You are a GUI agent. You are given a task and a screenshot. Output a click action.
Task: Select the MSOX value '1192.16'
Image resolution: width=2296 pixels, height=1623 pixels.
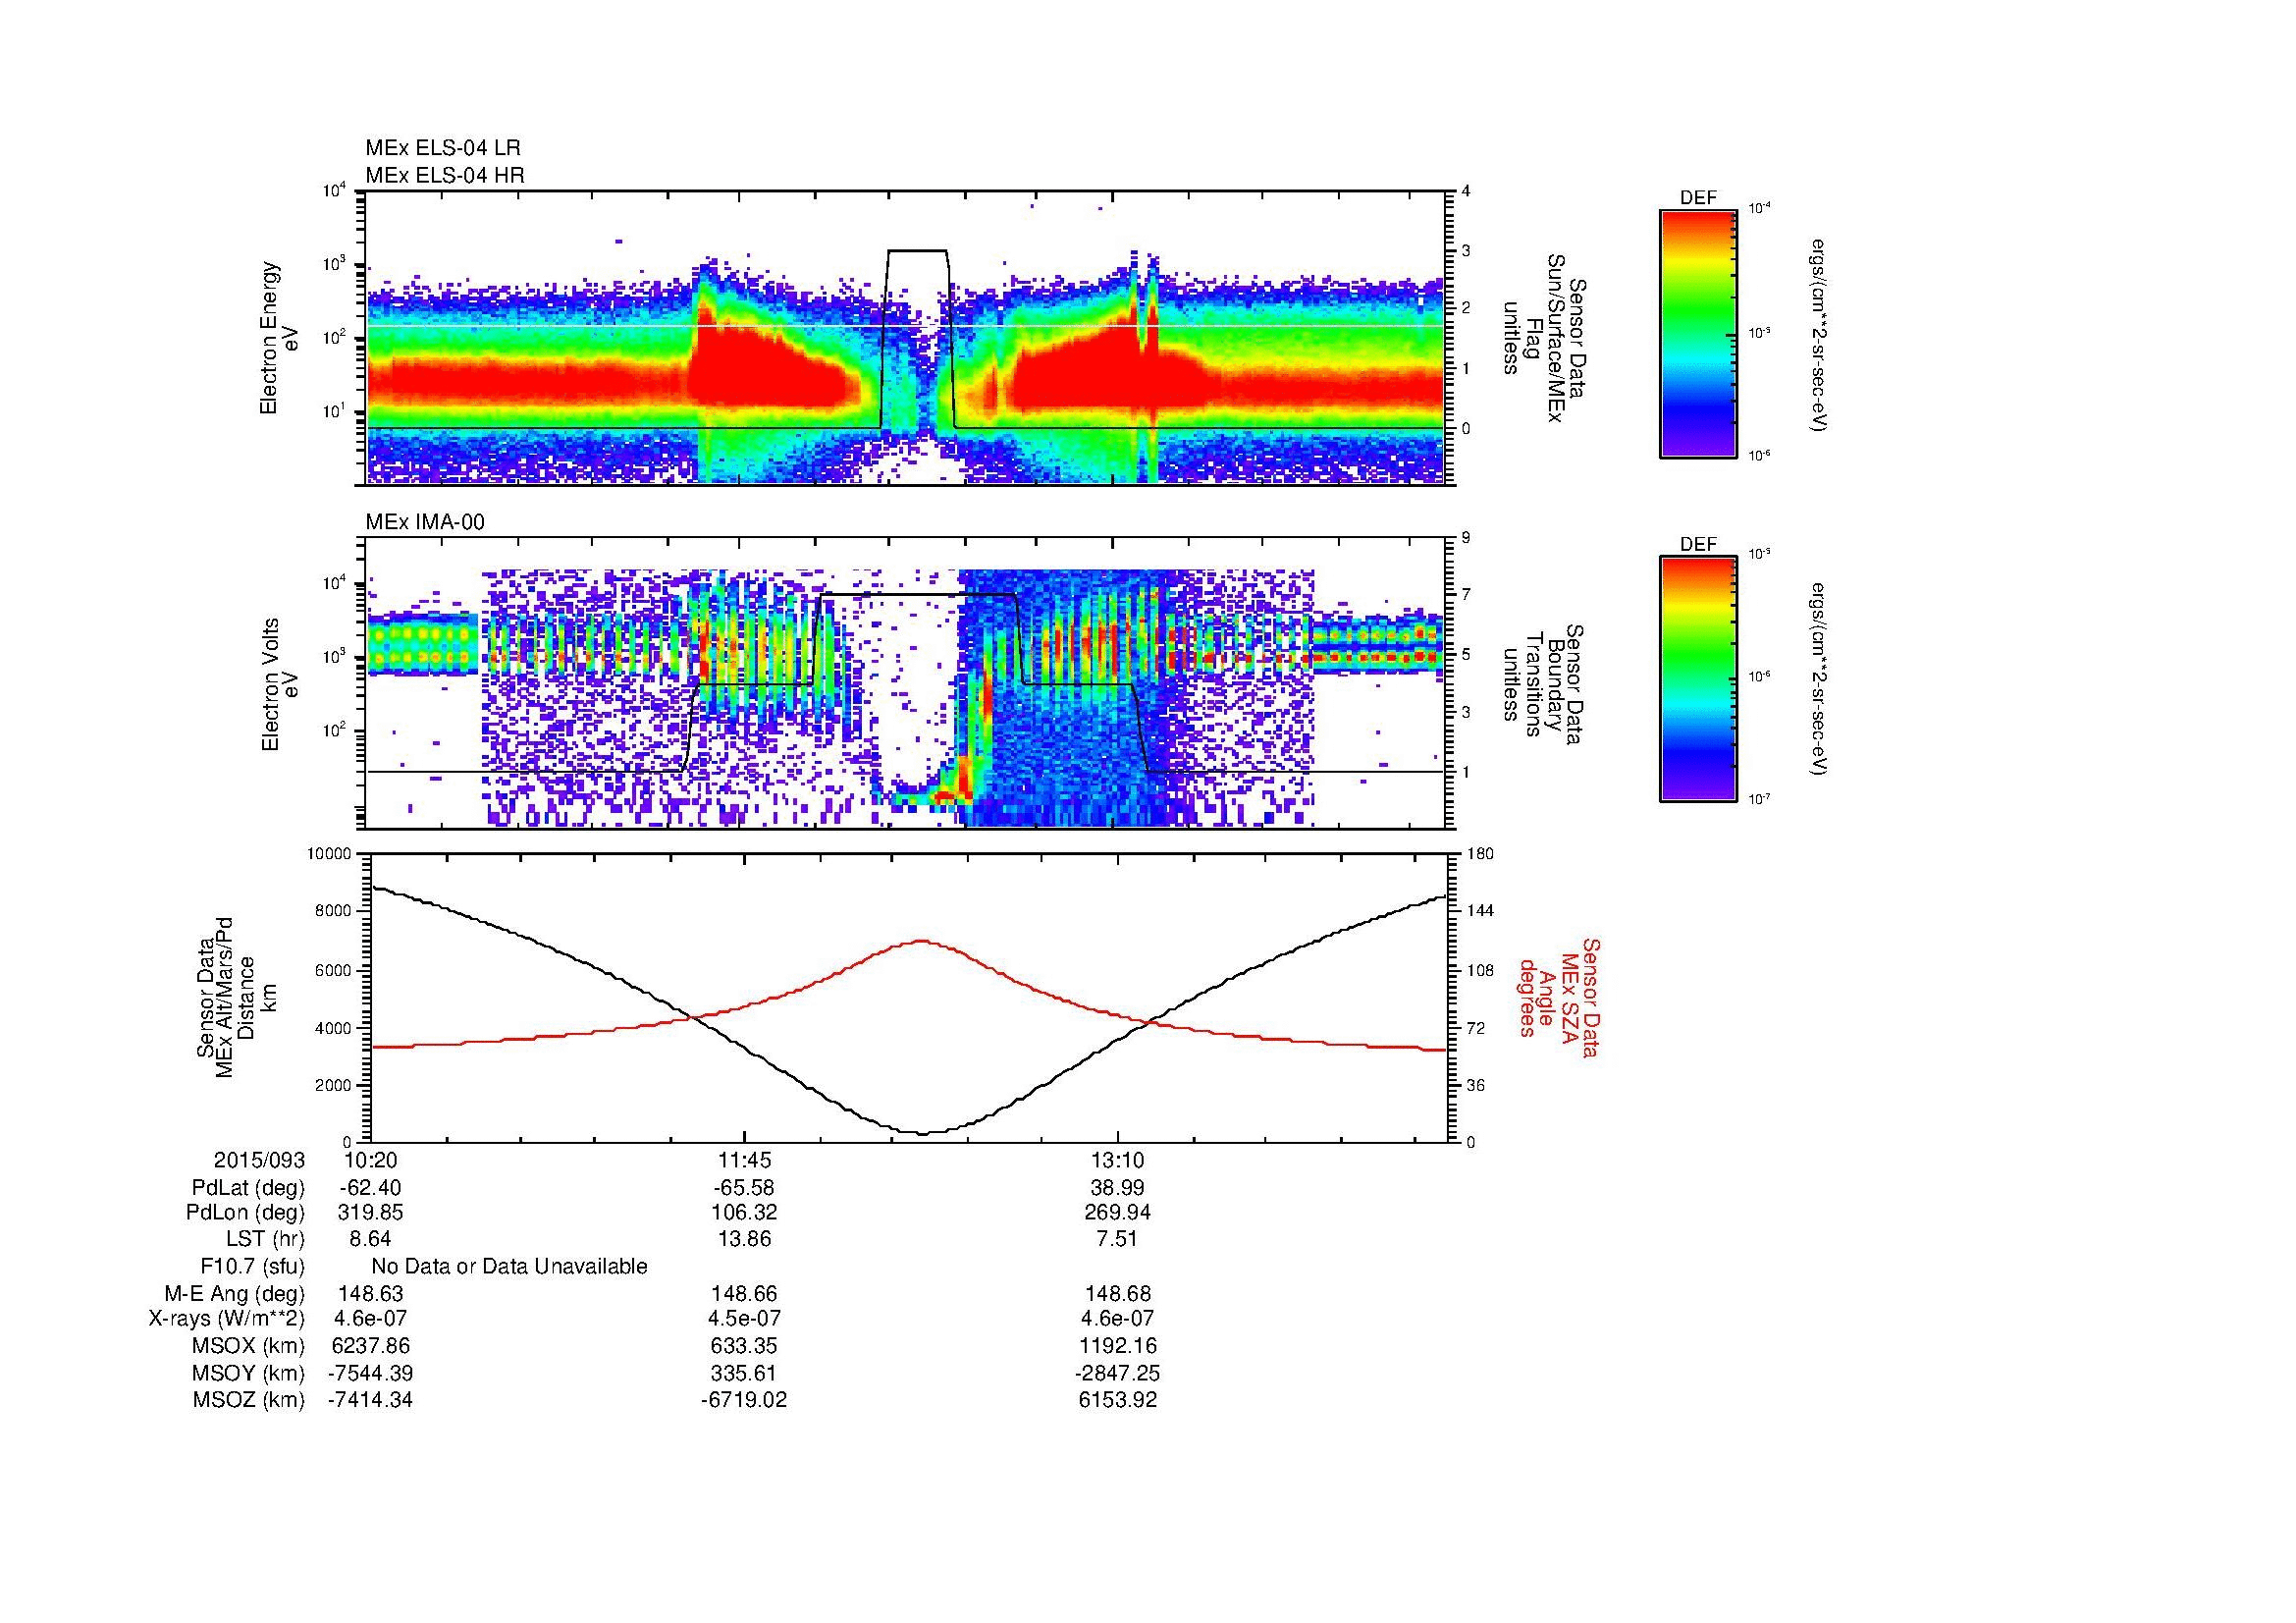point(1118,1346)
